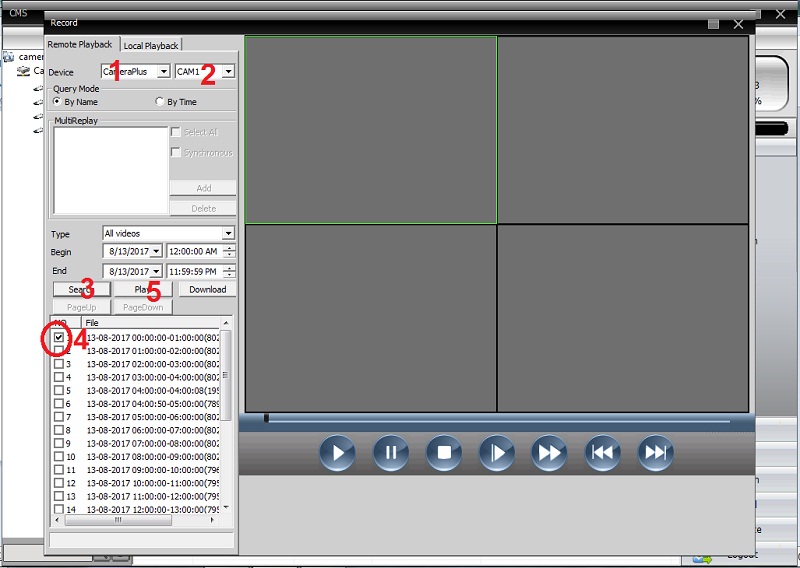Image resolution: width=800 pixels, height=568 pixels.
Task: Open the End date picker dropdown
Action: coord(156,271)
